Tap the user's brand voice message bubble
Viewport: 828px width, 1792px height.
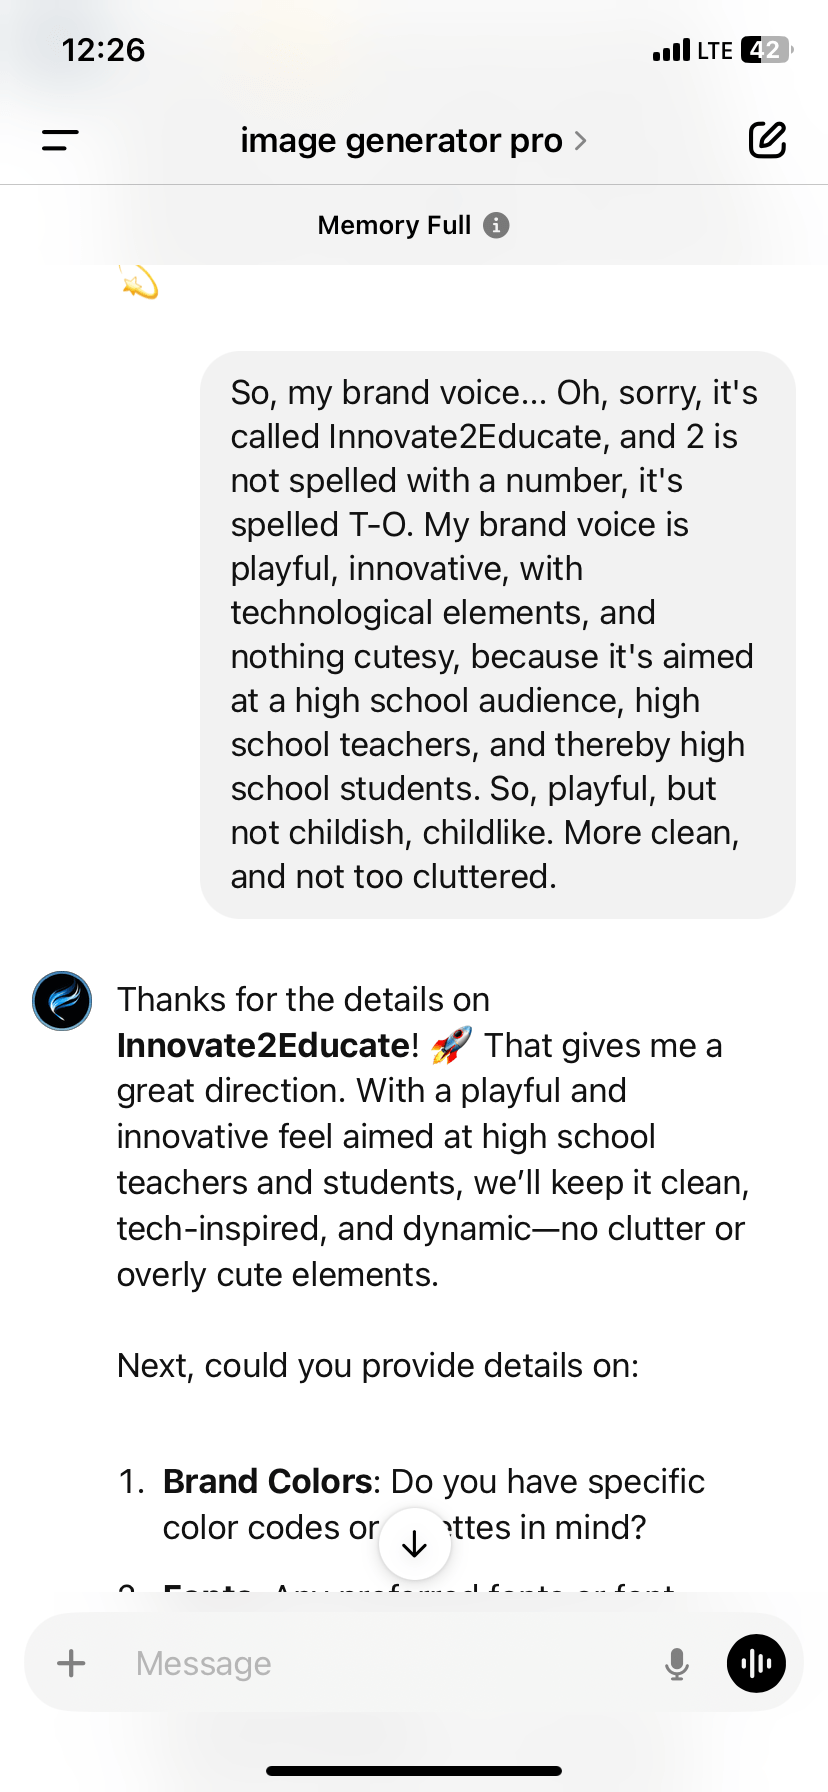click(497, 634)
